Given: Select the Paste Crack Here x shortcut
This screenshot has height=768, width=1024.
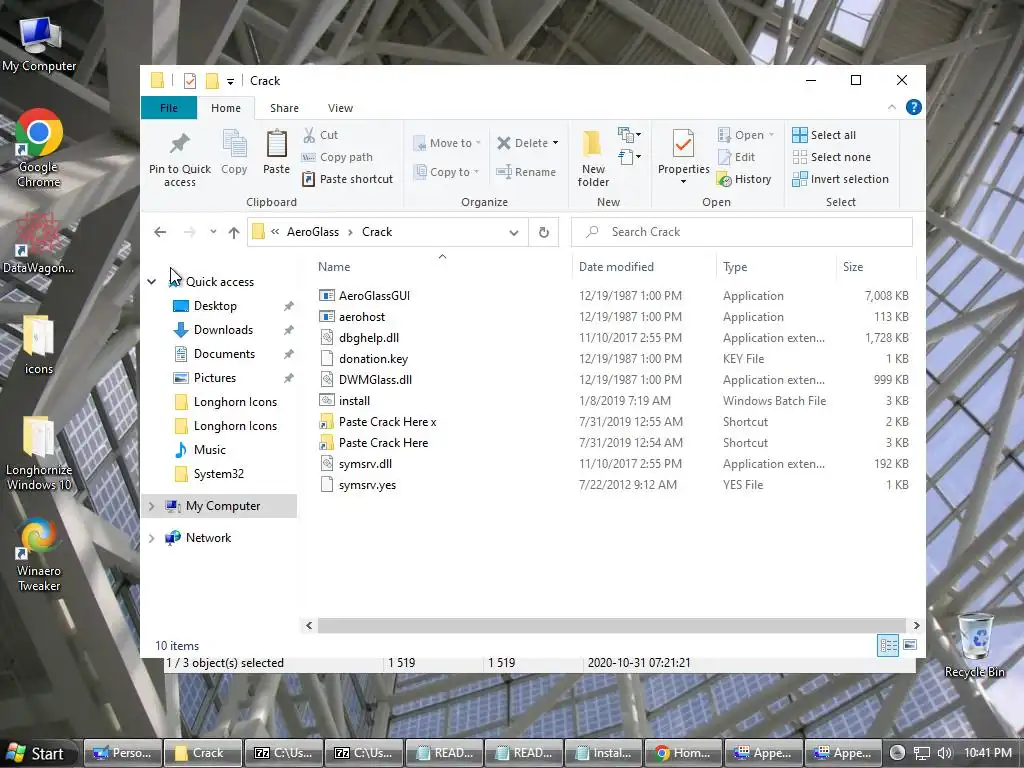Looking at the screenshot, I should point(387,422).
